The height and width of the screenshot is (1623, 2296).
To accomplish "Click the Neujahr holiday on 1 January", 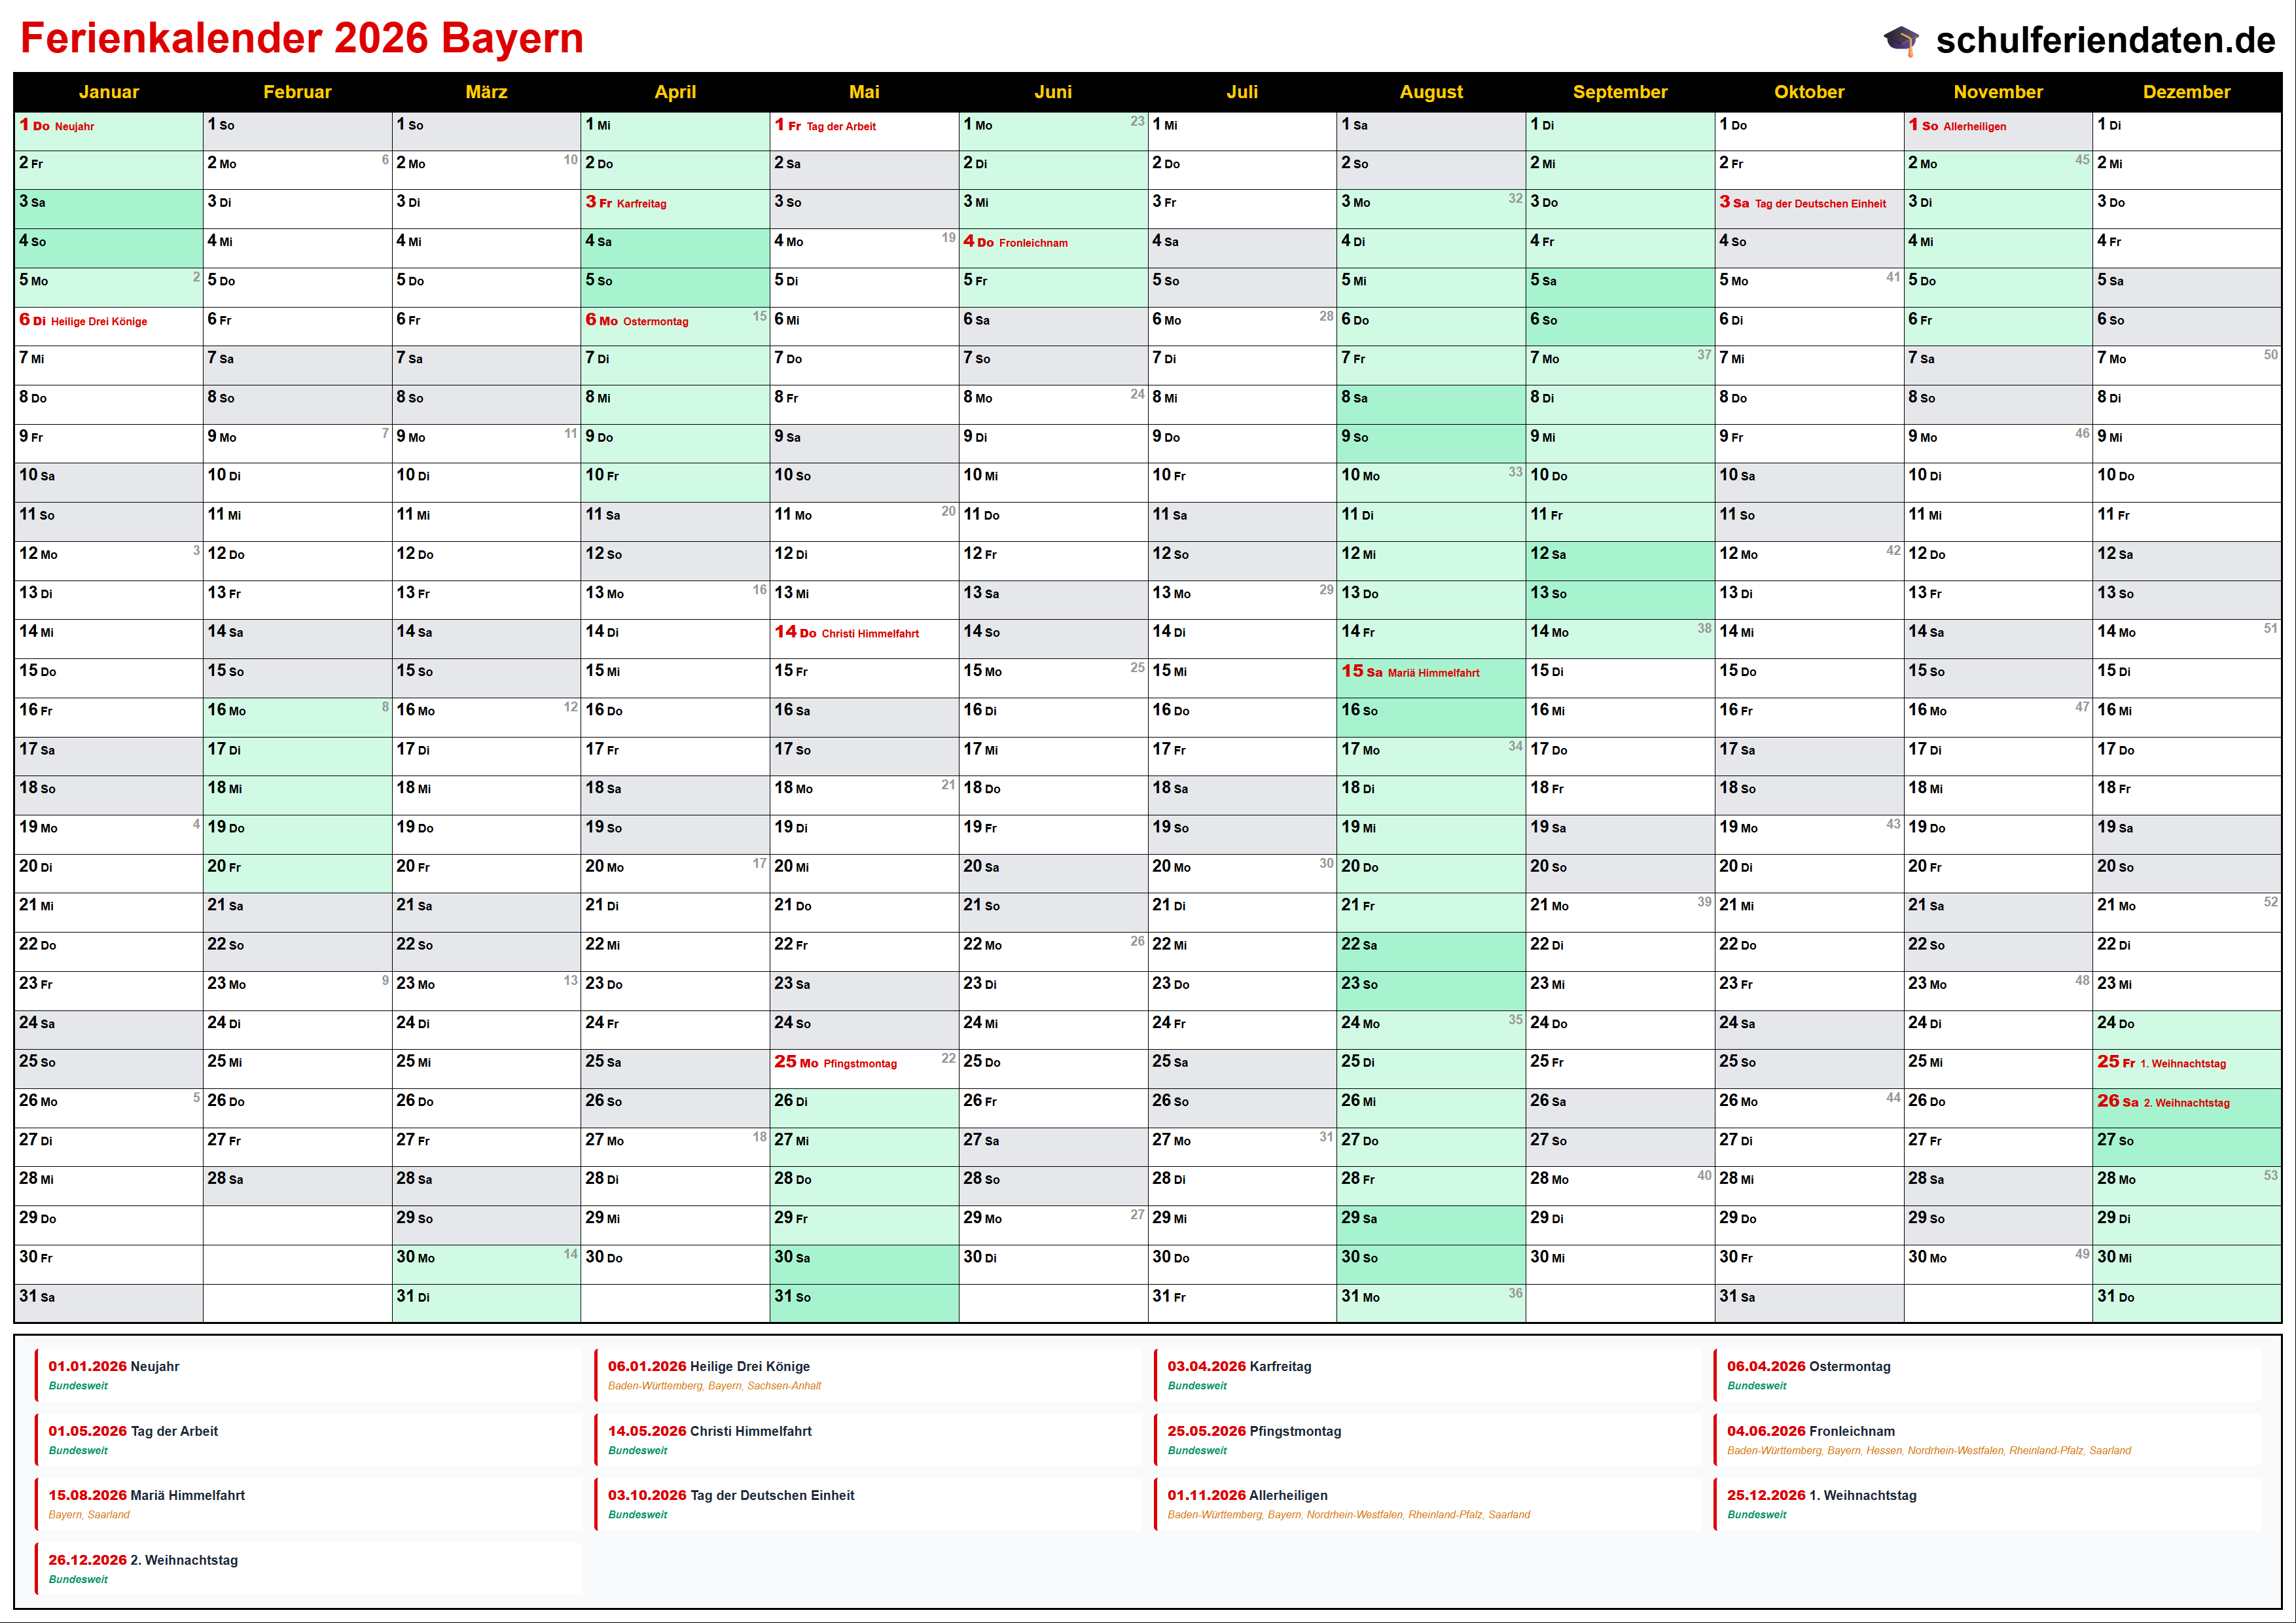I will click(74, 126).
